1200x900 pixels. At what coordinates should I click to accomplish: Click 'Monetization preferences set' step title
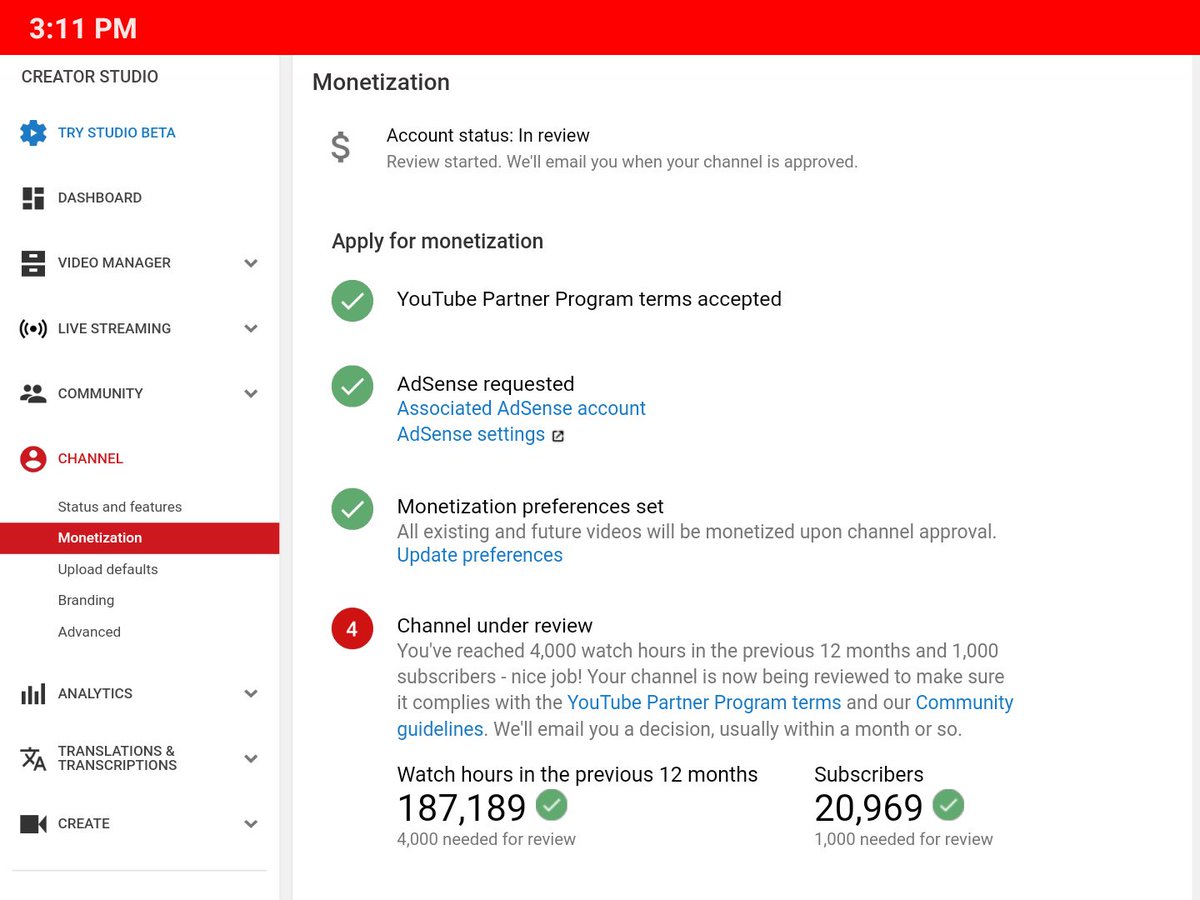[x=530, y=506]
